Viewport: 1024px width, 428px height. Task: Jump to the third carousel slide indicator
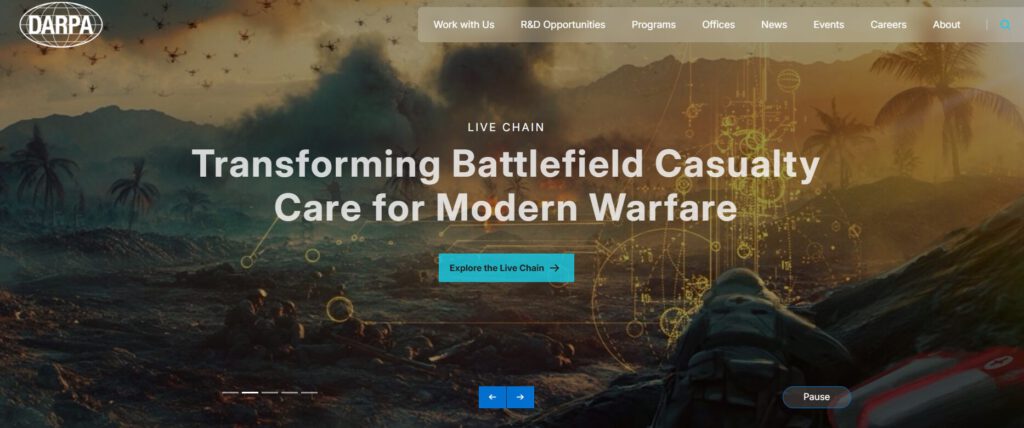pyautogui.click(x=270, y=393)
